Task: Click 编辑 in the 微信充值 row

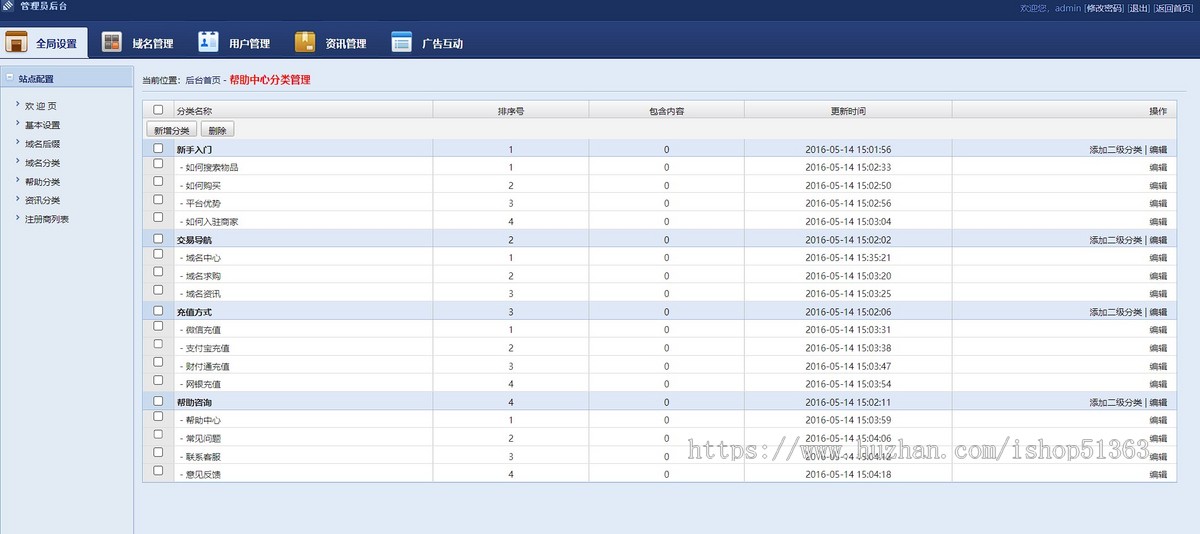Action: [1158, 330]
